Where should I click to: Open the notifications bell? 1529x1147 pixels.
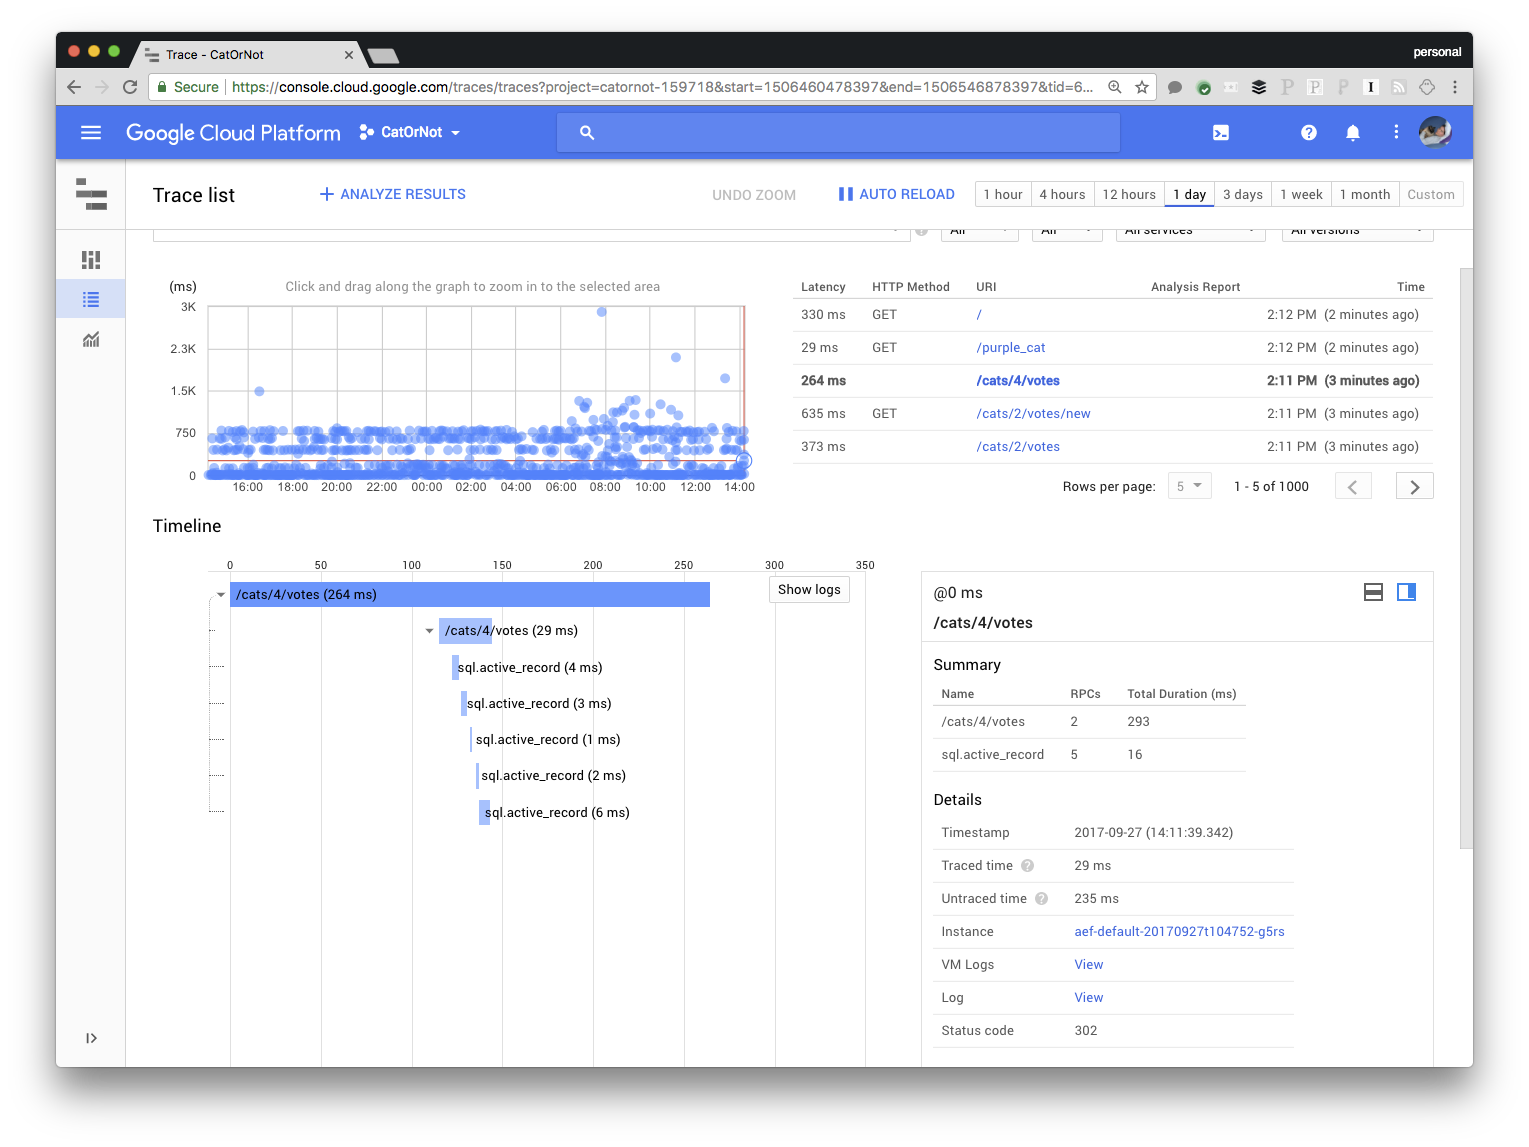[x=1353, y=132]
